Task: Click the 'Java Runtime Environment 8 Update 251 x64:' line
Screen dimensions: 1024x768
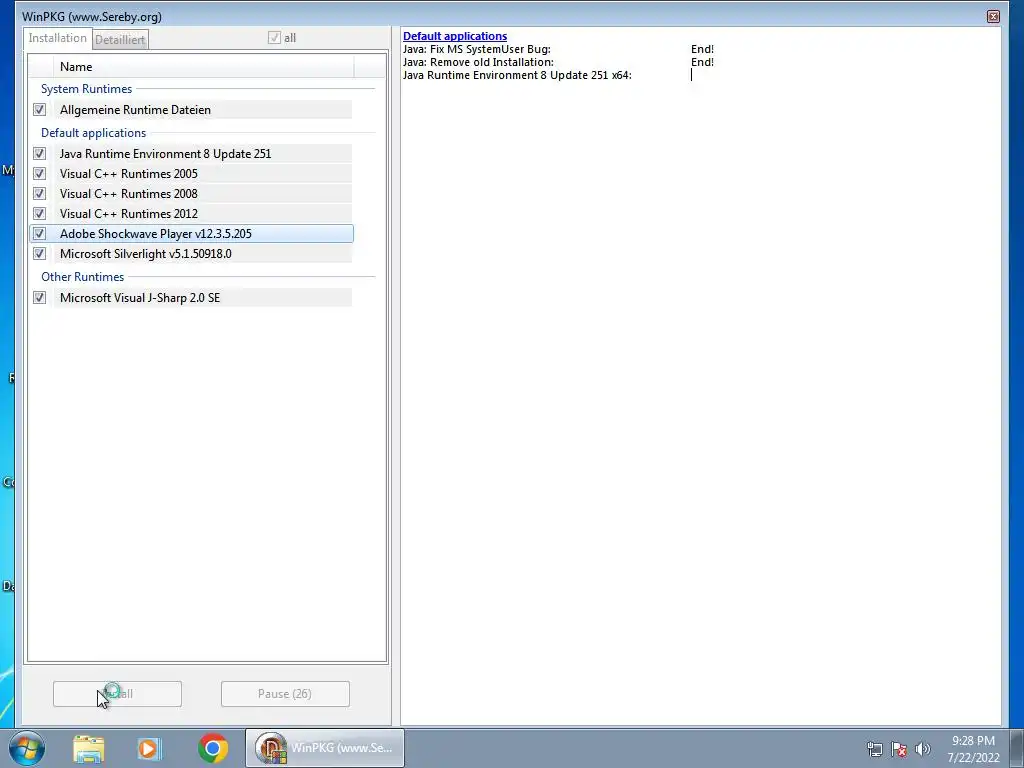Action: (517, 75)
